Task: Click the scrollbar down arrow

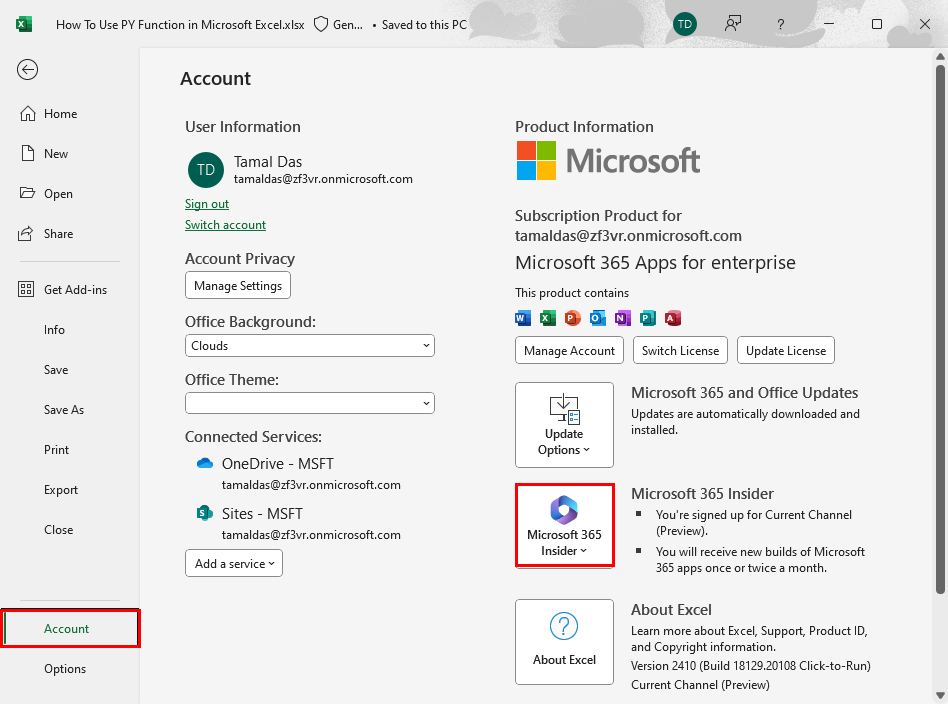Action: [x=940, y=696]
